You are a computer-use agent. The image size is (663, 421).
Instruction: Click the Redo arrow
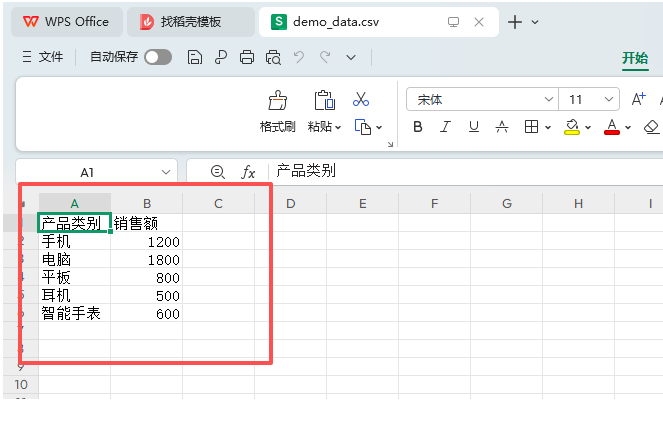point(325,57)
